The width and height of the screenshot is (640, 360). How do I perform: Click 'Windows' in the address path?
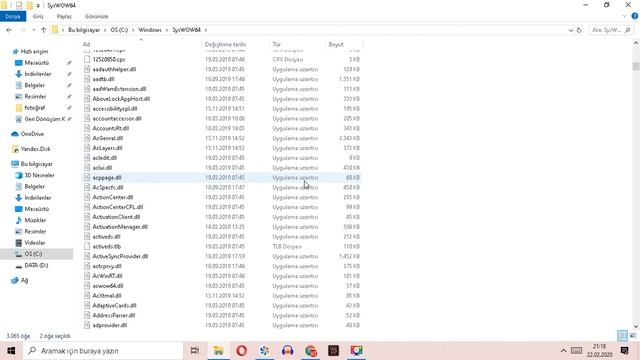pyautogui.click(x=150, y=30)
